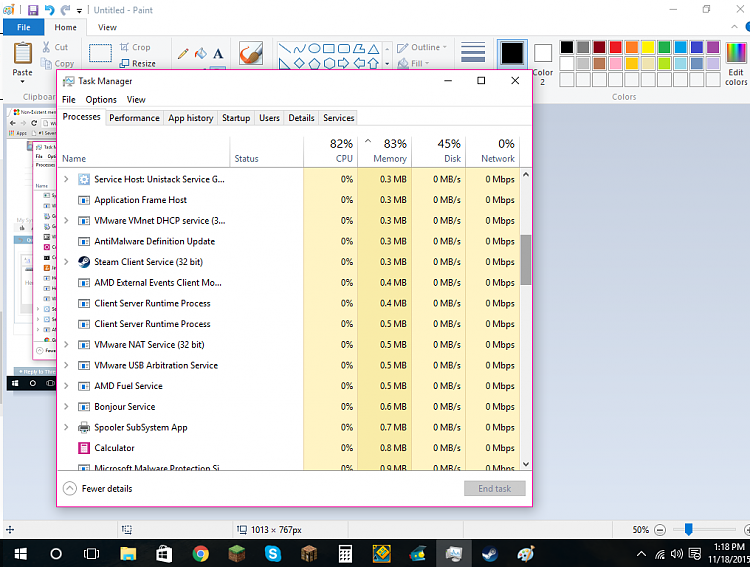This screenshot has width=750, height=567.
Task: Open File Explorer from taskbar
Action: point(128,554)
